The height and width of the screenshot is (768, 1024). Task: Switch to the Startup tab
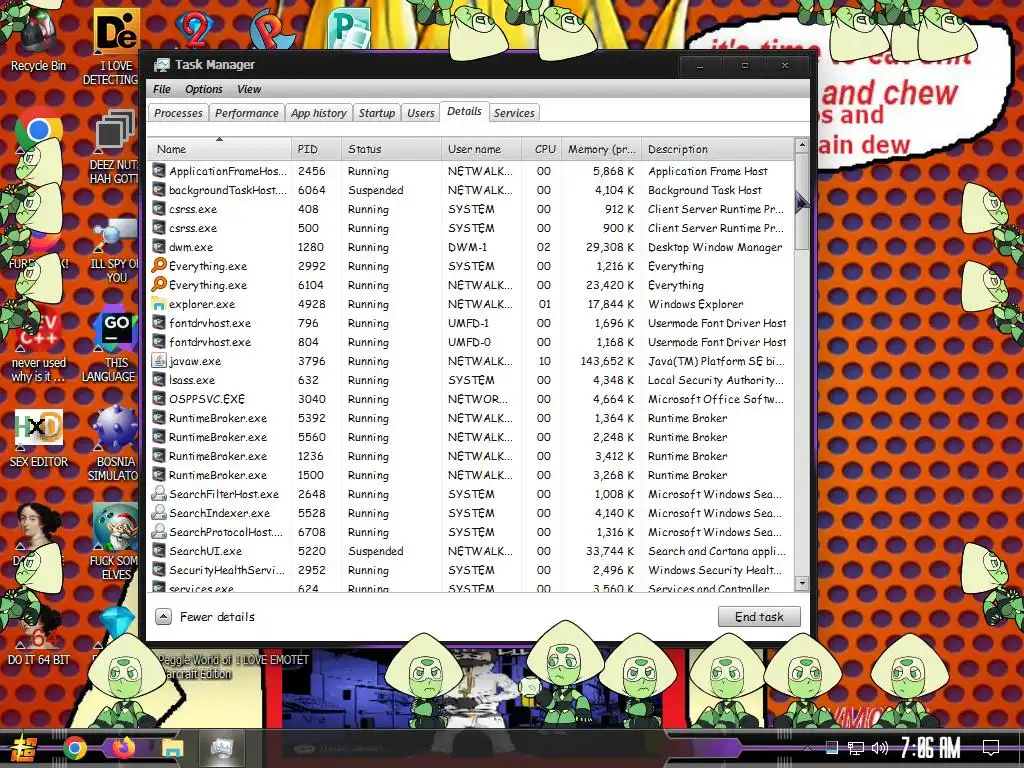point(377,113)
